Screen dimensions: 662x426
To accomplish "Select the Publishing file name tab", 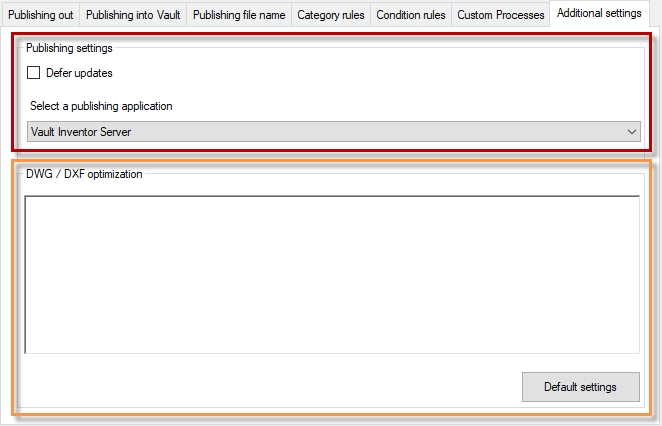I will click(x=239, y=15).
